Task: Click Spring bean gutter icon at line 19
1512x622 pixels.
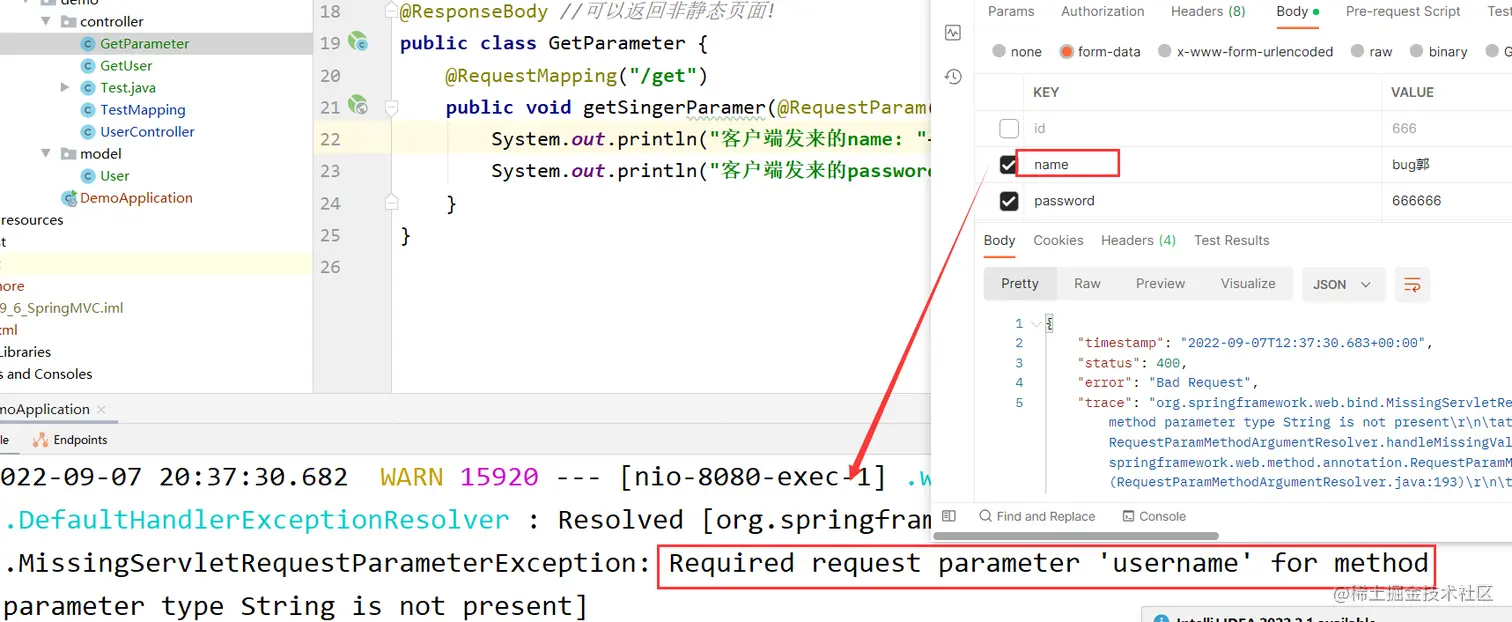Action: tap(358, 43)
